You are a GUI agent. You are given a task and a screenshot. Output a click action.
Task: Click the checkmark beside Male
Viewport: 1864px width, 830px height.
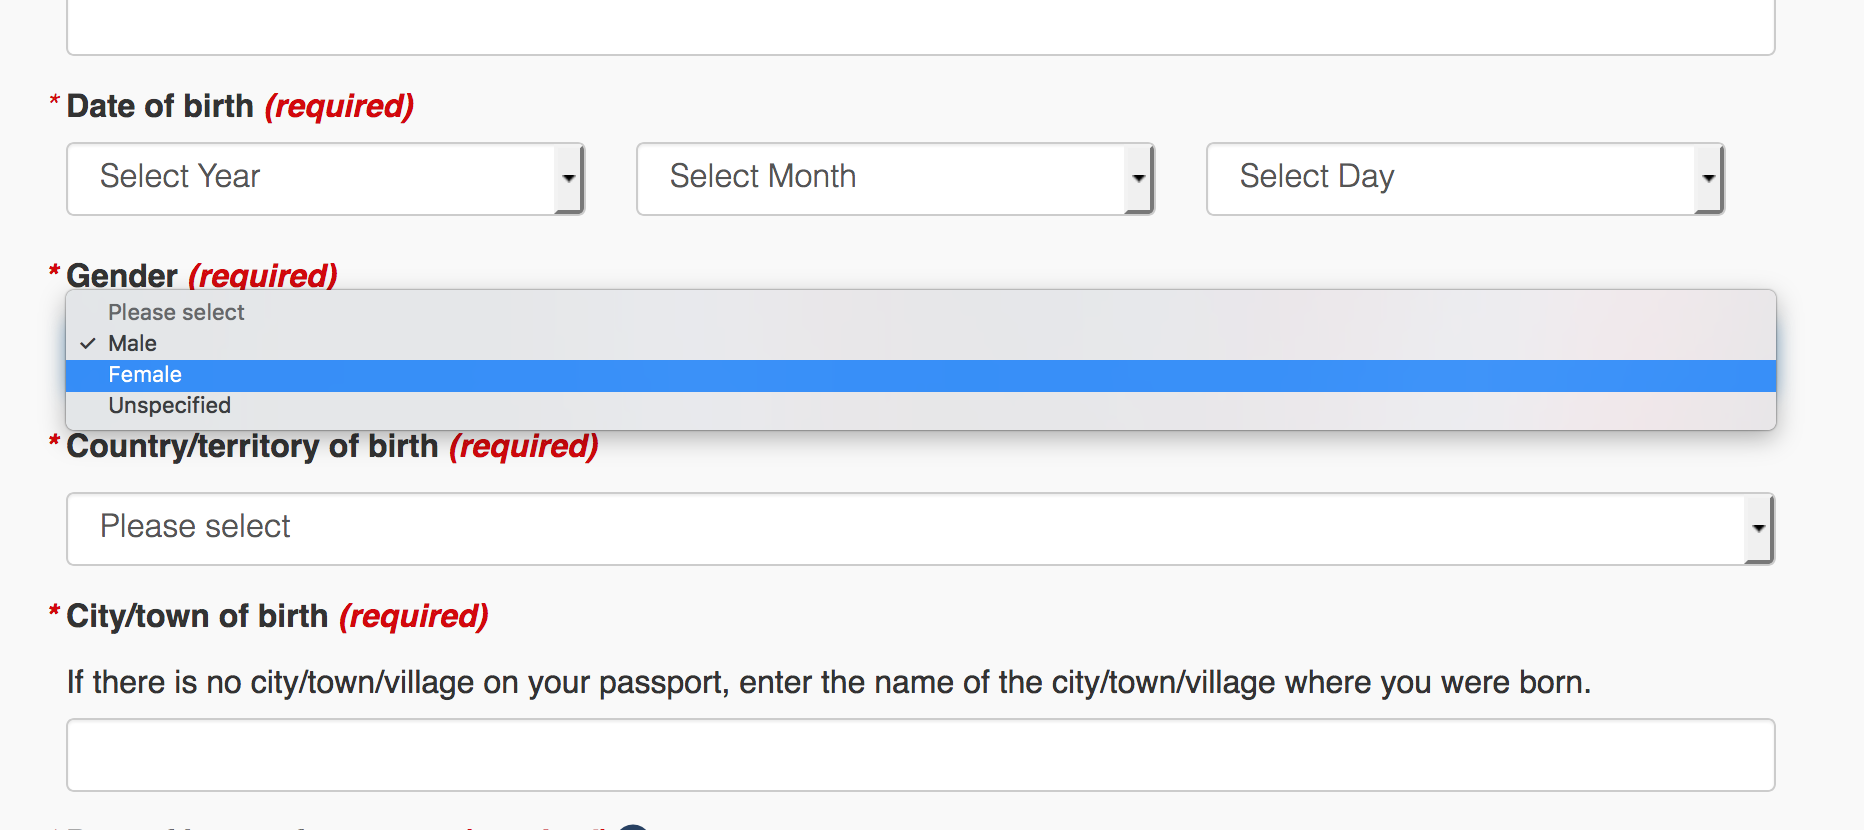pos(88,344)
